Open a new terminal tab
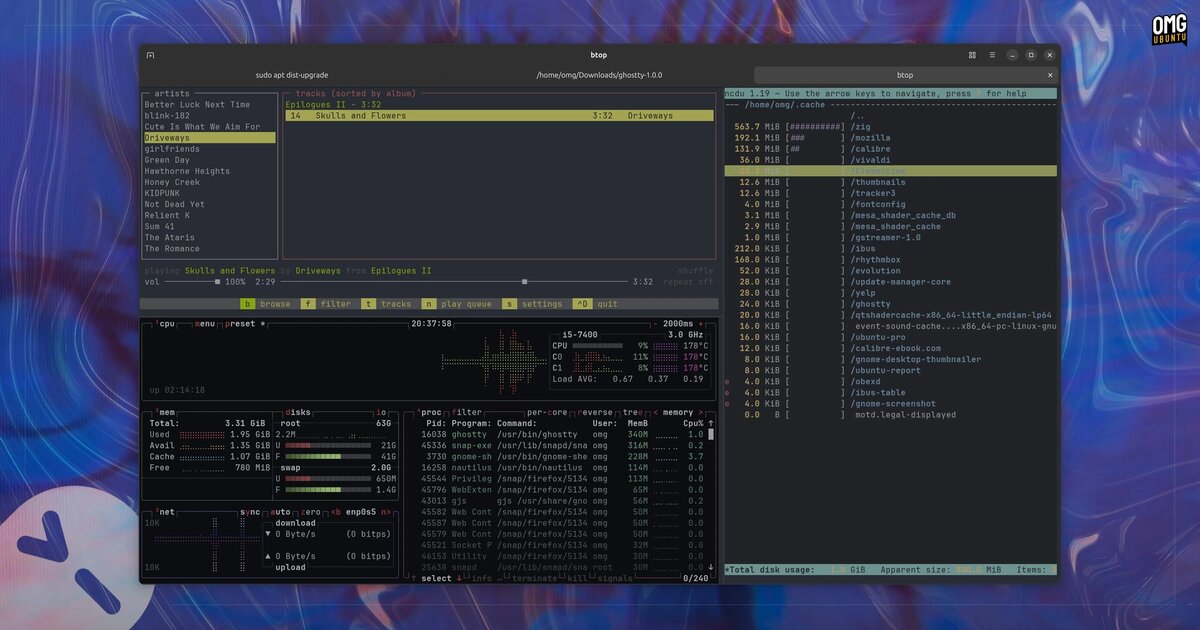 coord(151,55)
